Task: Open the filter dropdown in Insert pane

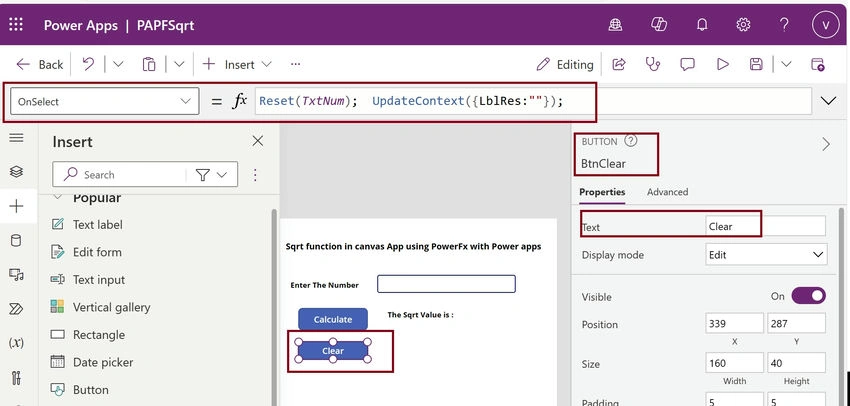Action: pyautogui.click(x=211, y=175)
